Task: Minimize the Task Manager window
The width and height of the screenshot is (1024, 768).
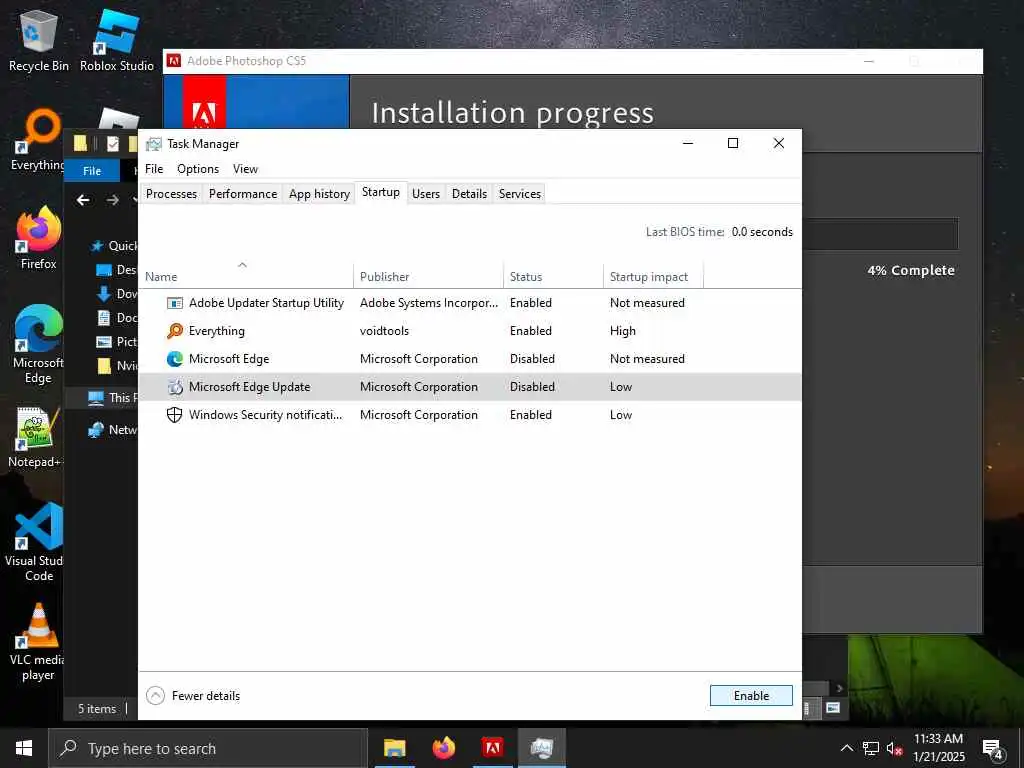Action: (688, 144)
